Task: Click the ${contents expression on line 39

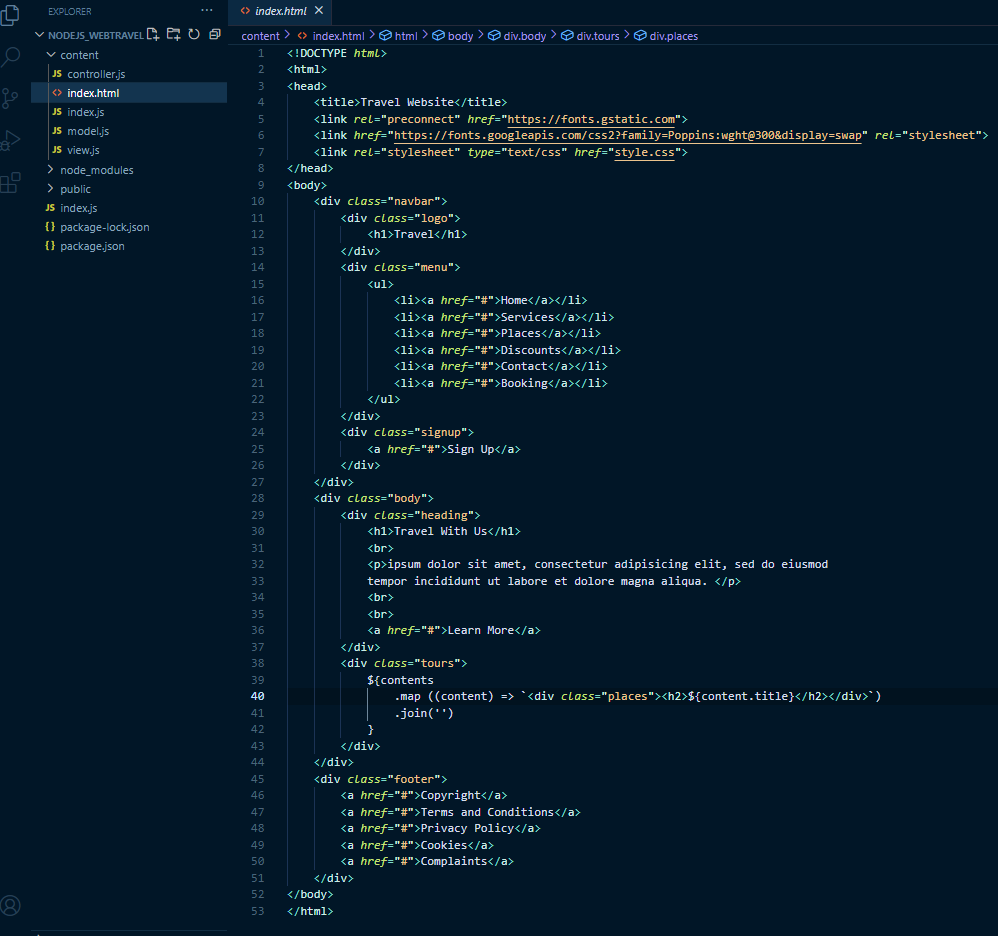Action: (x=400, y=680)
